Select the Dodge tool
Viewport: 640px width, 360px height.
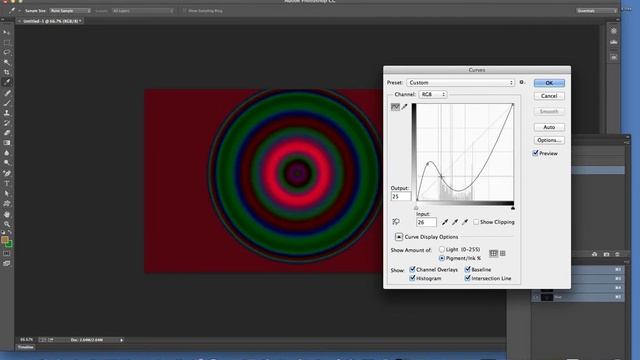(7, 163)
